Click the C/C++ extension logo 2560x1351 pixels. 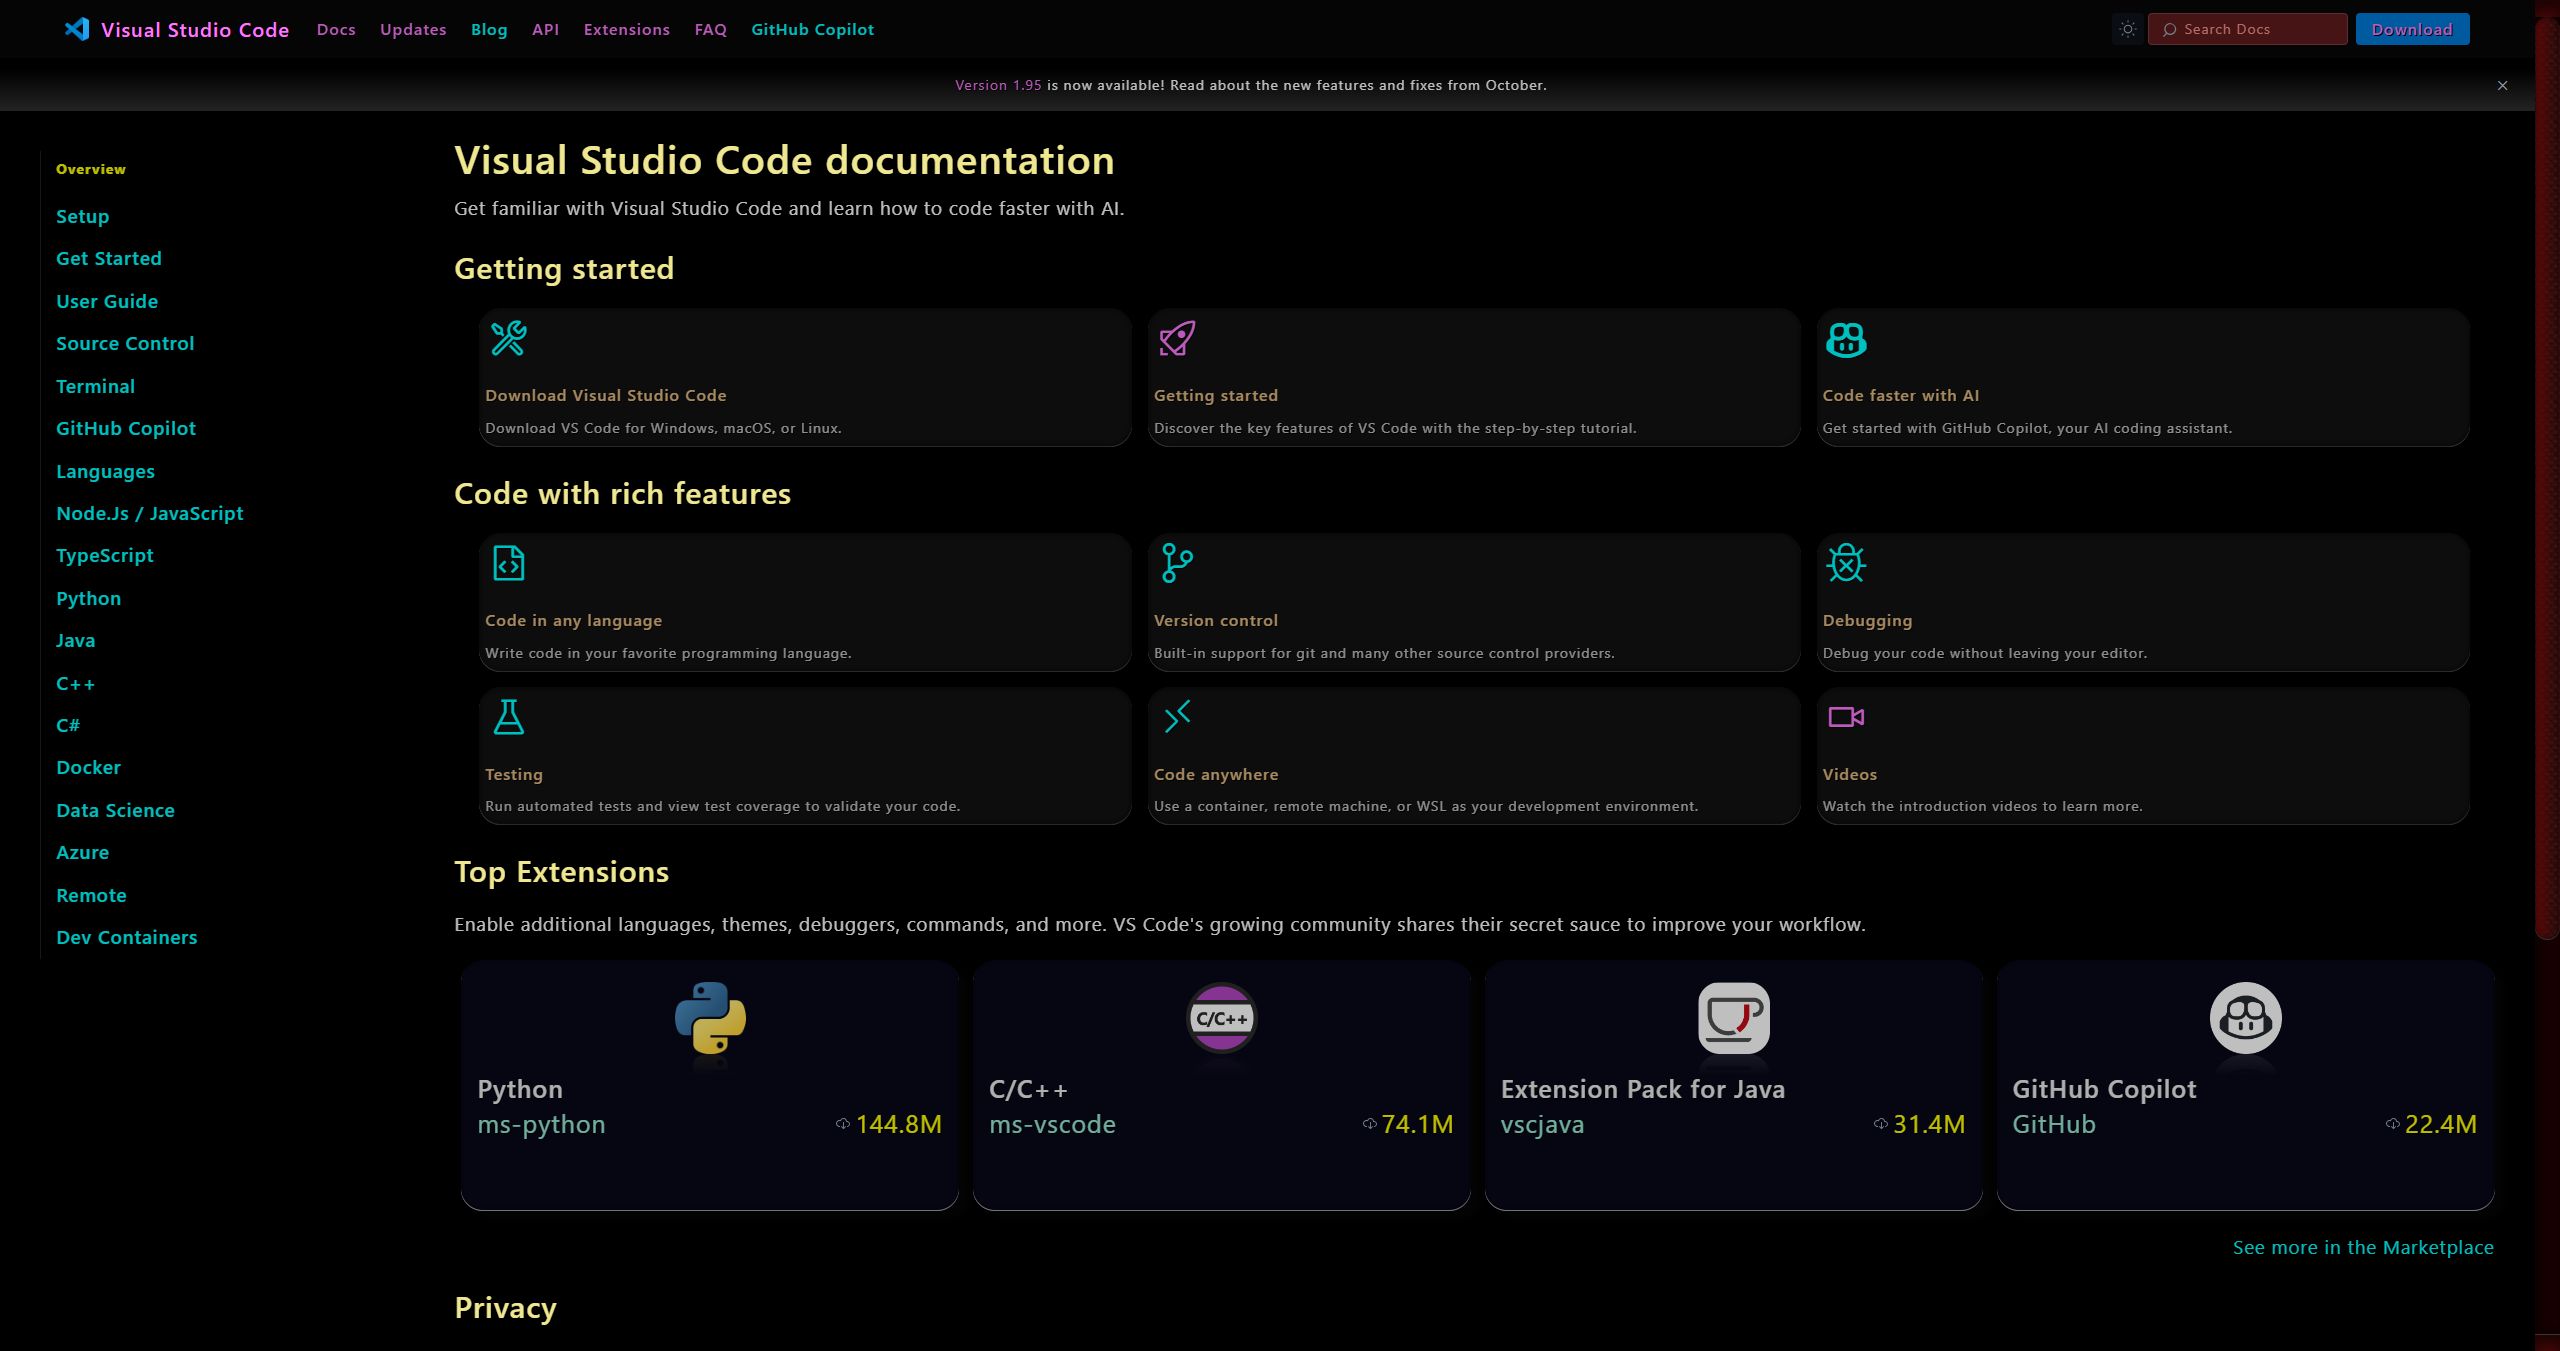(x=1221, y=1018)
